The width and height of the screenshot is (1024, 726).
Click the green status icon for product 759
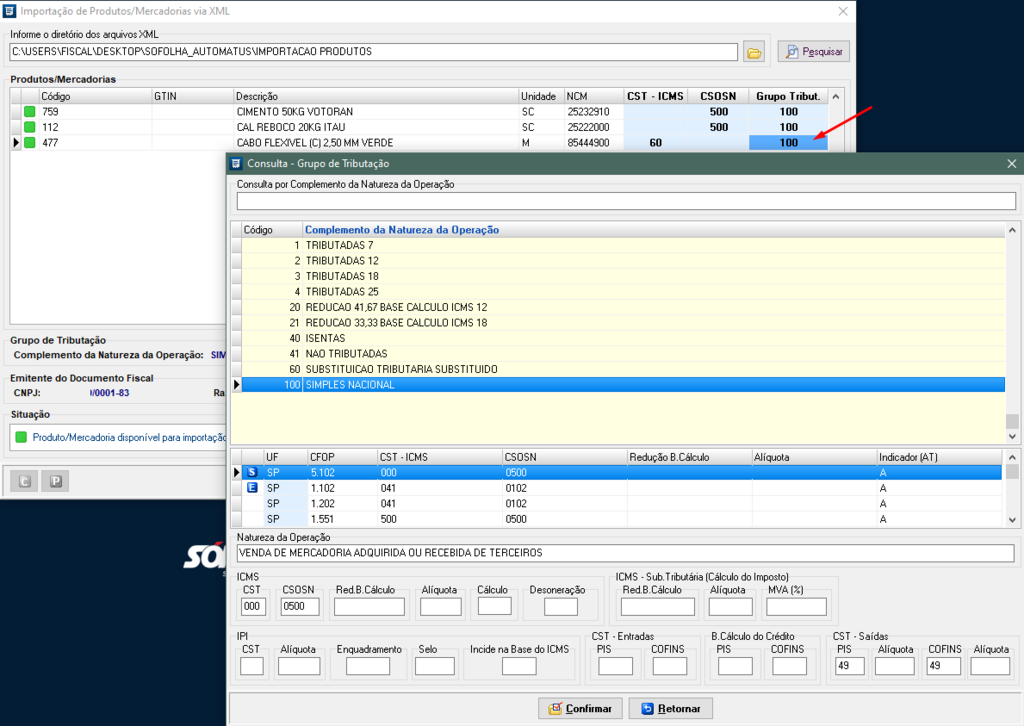click(x=30, y=112)
